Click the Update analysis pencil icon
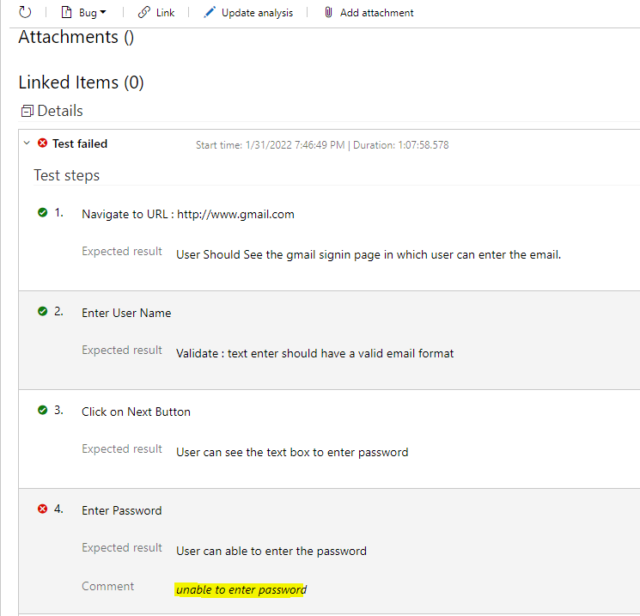 [x=209, y=12]
